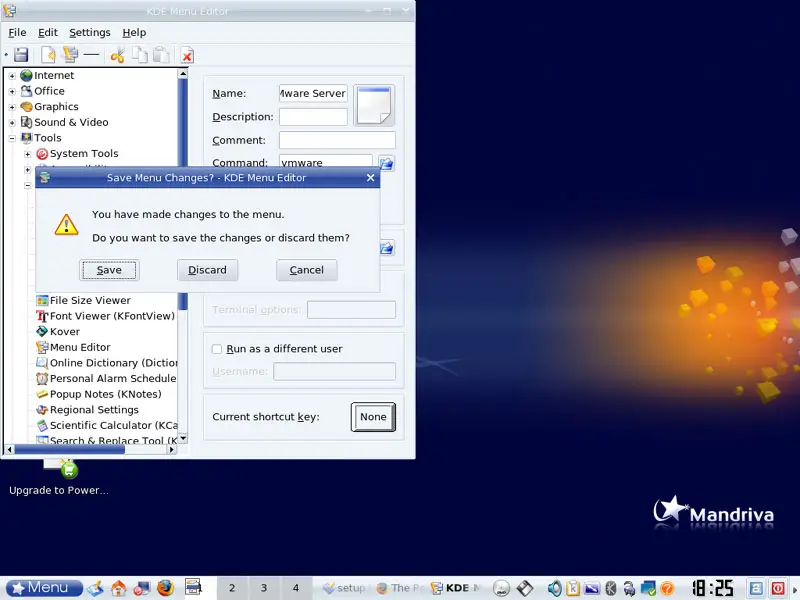Select Kover in the tree

pyautogui.click(x=58, y=332)
